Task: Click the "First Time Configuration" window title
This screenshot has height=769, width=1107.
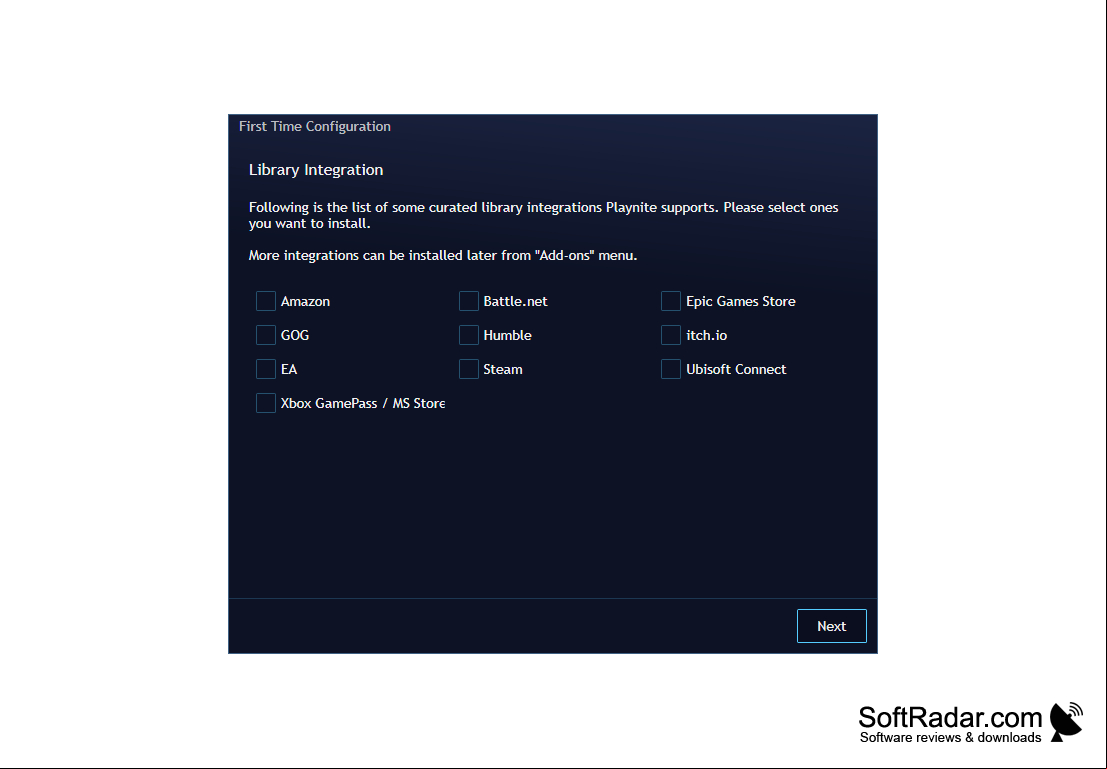Action: point(315,126)
